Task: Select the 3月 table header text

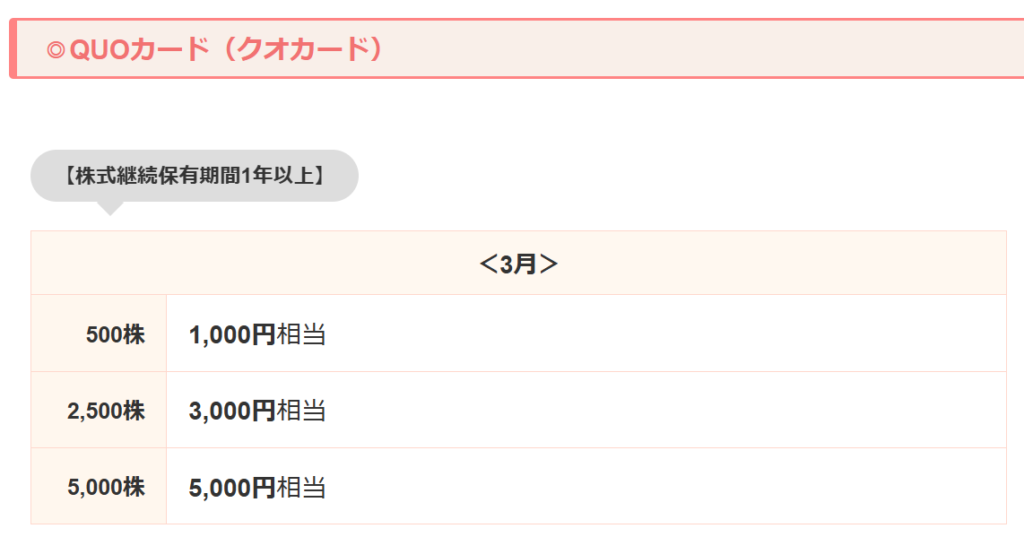Action: pyautogui.click(x=518, y=264)
